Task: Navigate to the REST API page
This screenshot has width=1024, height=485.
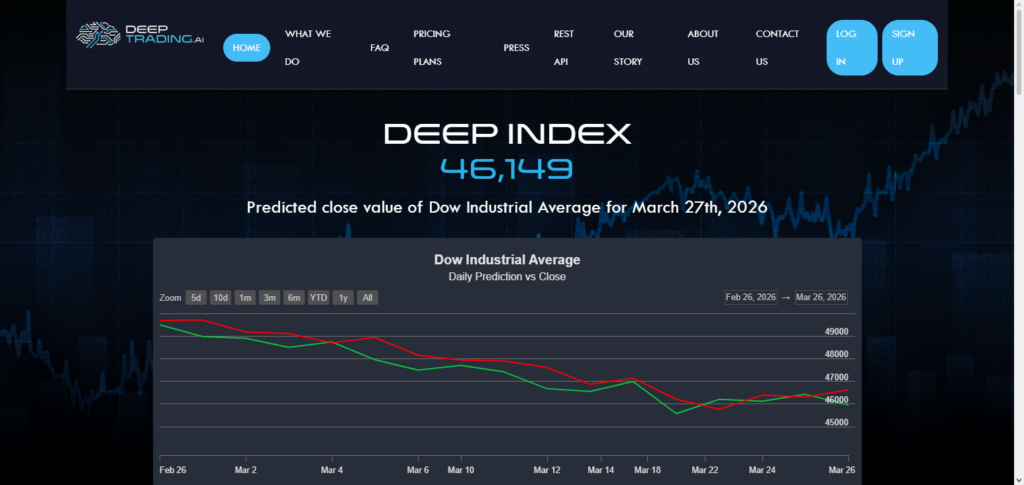Action: click(564, 48)
